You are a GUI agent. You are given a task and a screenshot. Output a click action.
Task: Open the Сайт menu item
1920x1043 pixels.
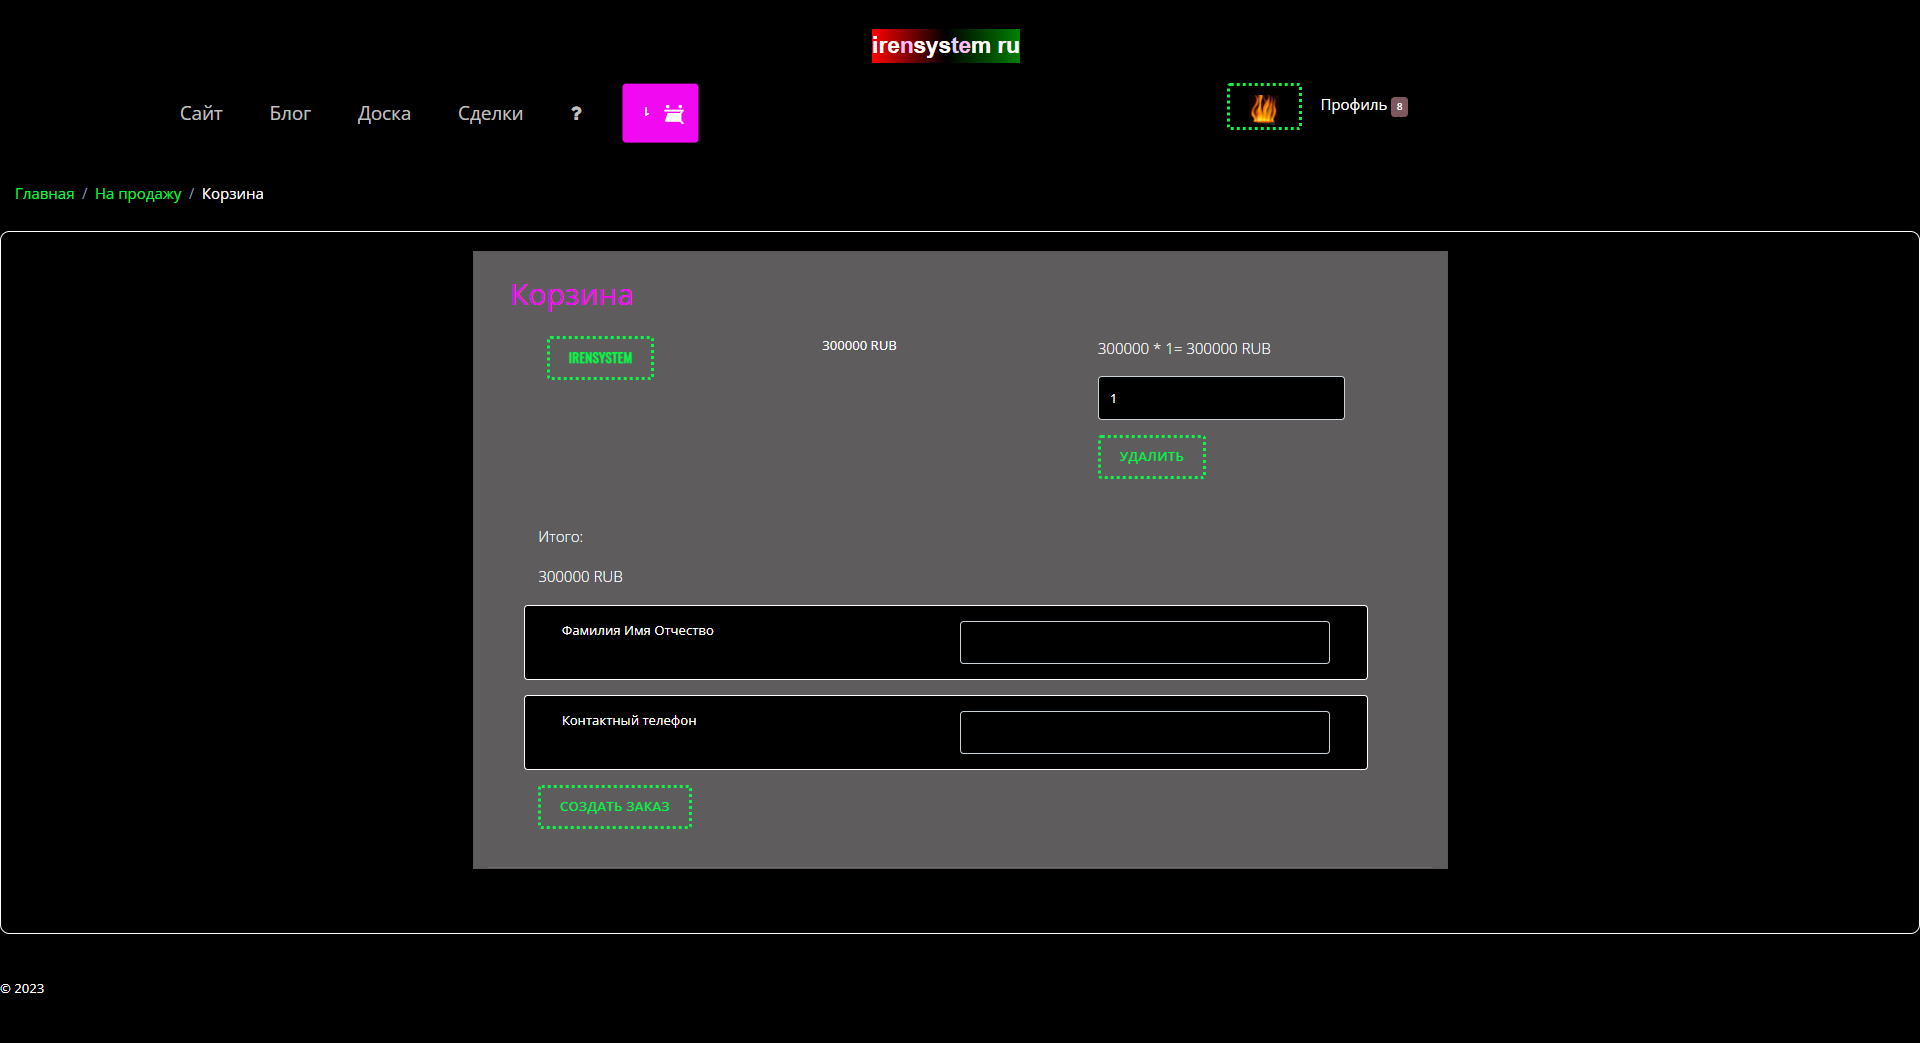click(x=201, y=114)
